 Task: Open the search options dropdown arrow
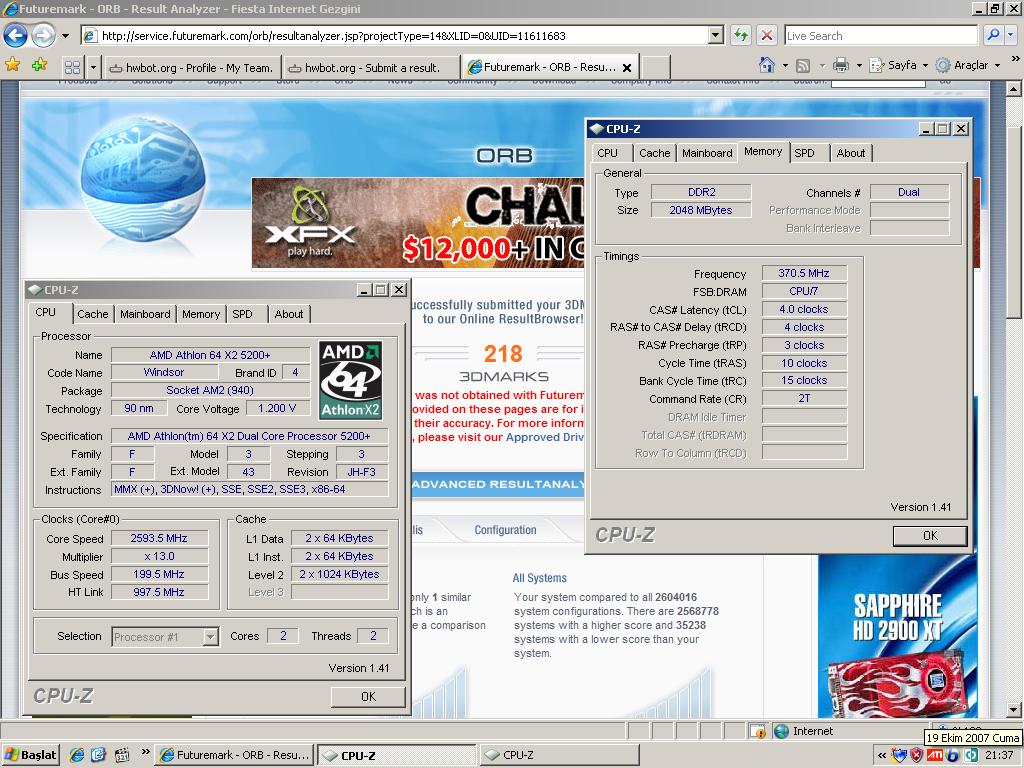click(1011, 35)
